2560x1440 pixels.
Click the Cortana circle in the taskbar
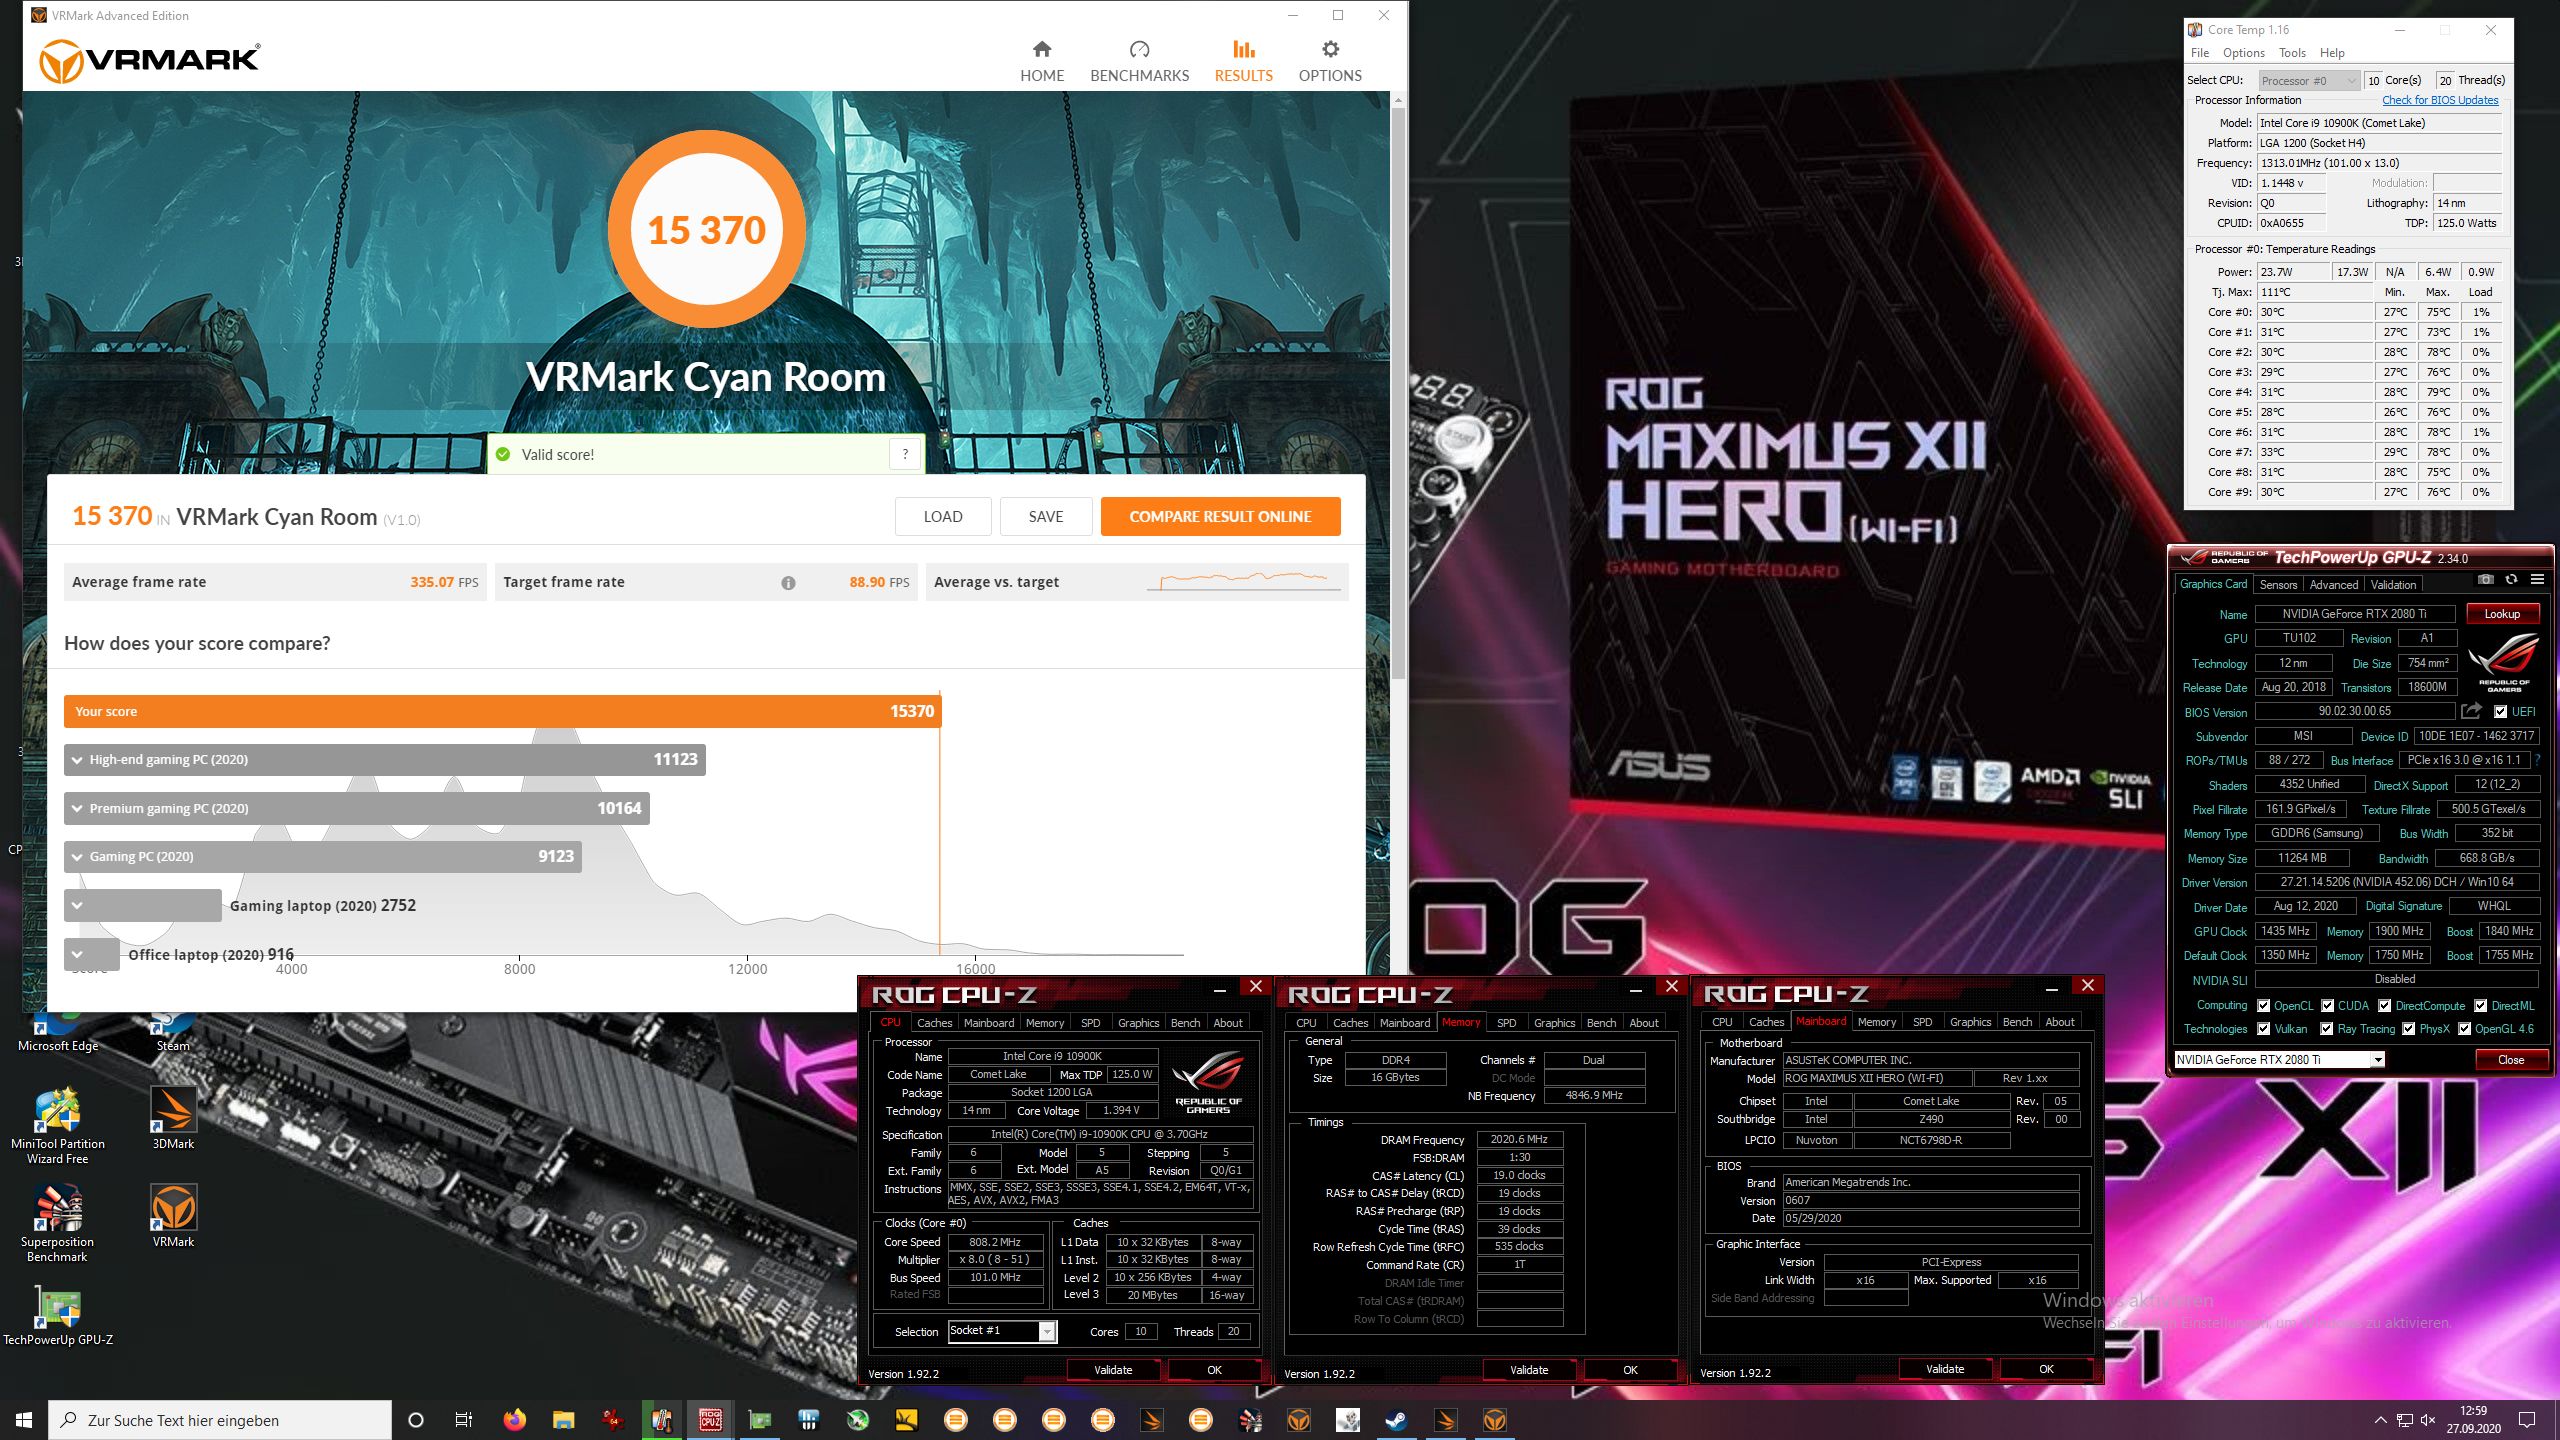coord(416,1420)
